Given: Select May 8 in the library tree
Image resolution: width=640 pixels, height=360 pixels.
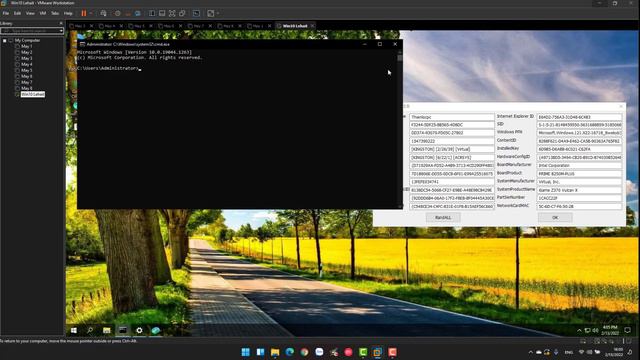Looking at the screenshot, I should click(27, 88).
